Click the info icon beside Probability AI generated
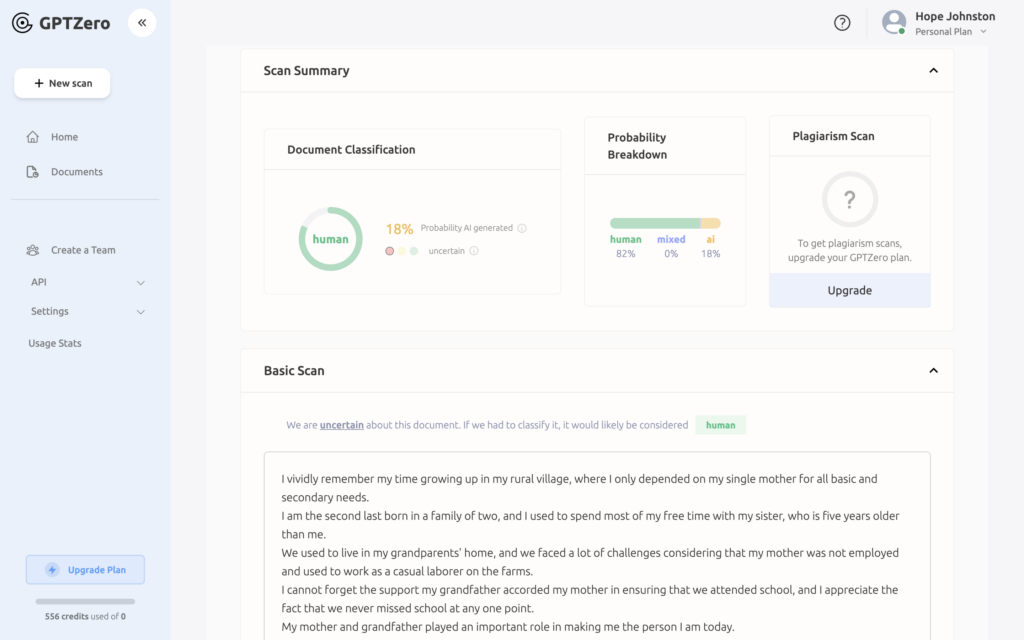Image resolution: width=1024 pixels, height=640 pixels. pyautogui.click(x=521, y=227)
